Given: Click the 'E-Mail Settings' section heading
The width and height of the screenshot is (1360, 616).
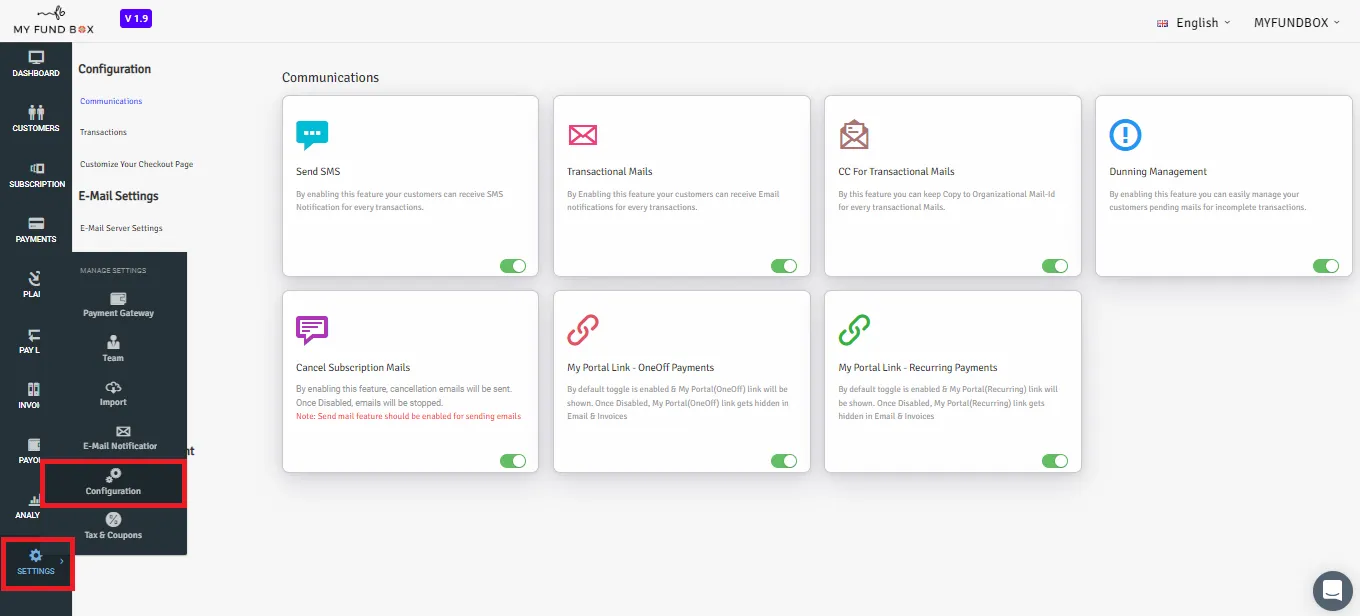Looking at the screenshot, I should click(118, 196).
